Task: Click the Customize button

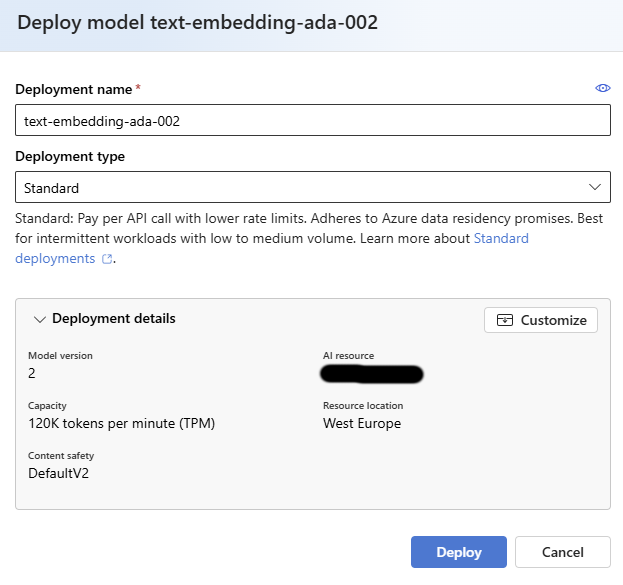Action: (540, 320)
